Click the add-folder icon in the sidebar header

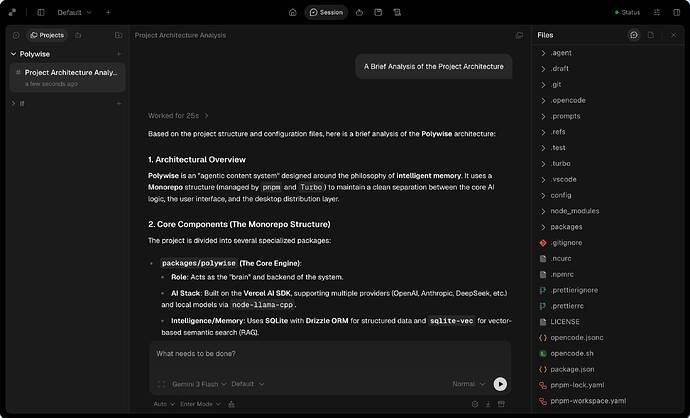coord(118,35)
